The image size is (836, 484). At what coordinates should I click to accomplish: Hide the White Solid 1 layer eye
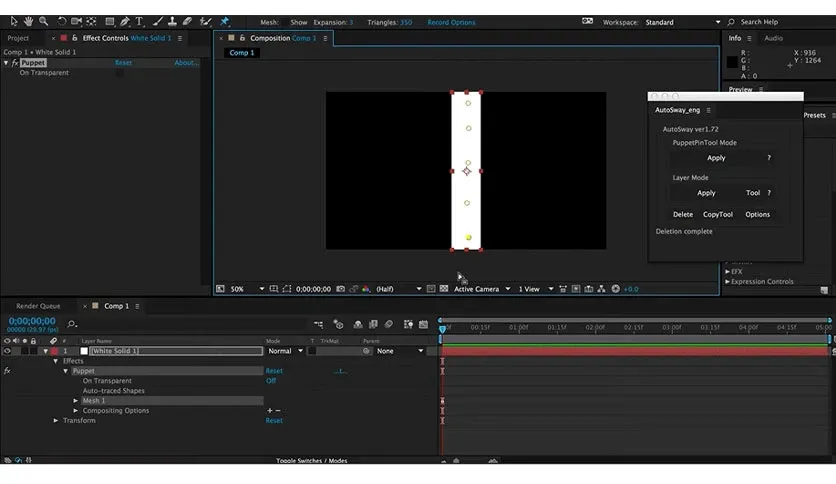click(x=7, y=351)
